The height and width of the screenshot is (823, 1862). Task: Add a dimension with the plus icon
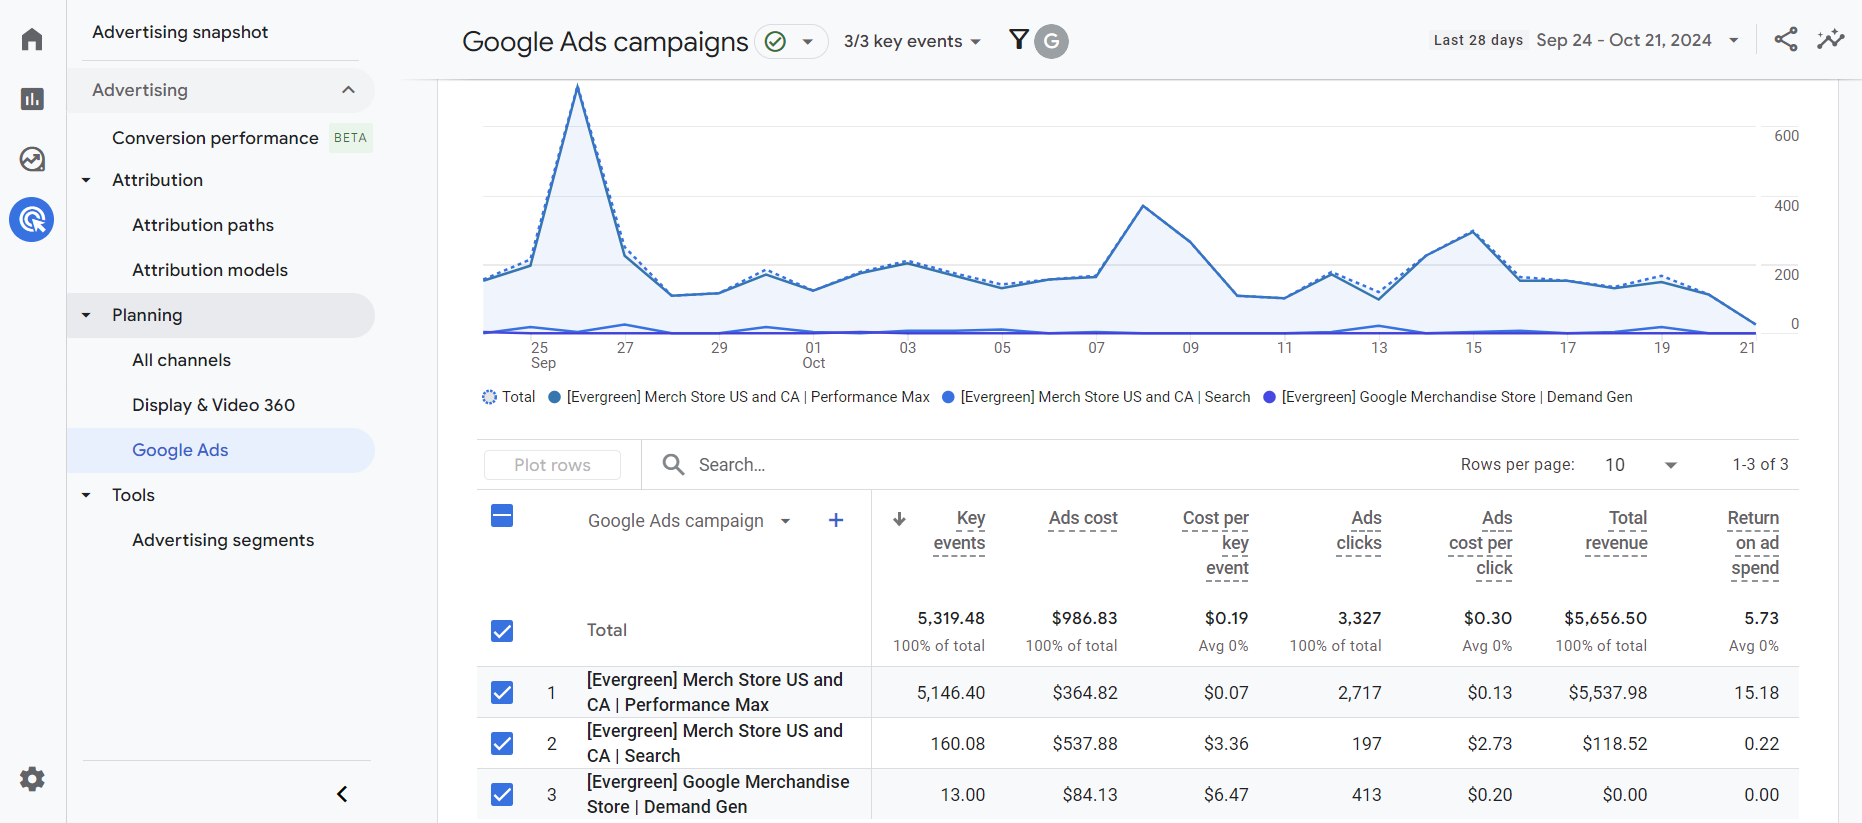point(836,520)
